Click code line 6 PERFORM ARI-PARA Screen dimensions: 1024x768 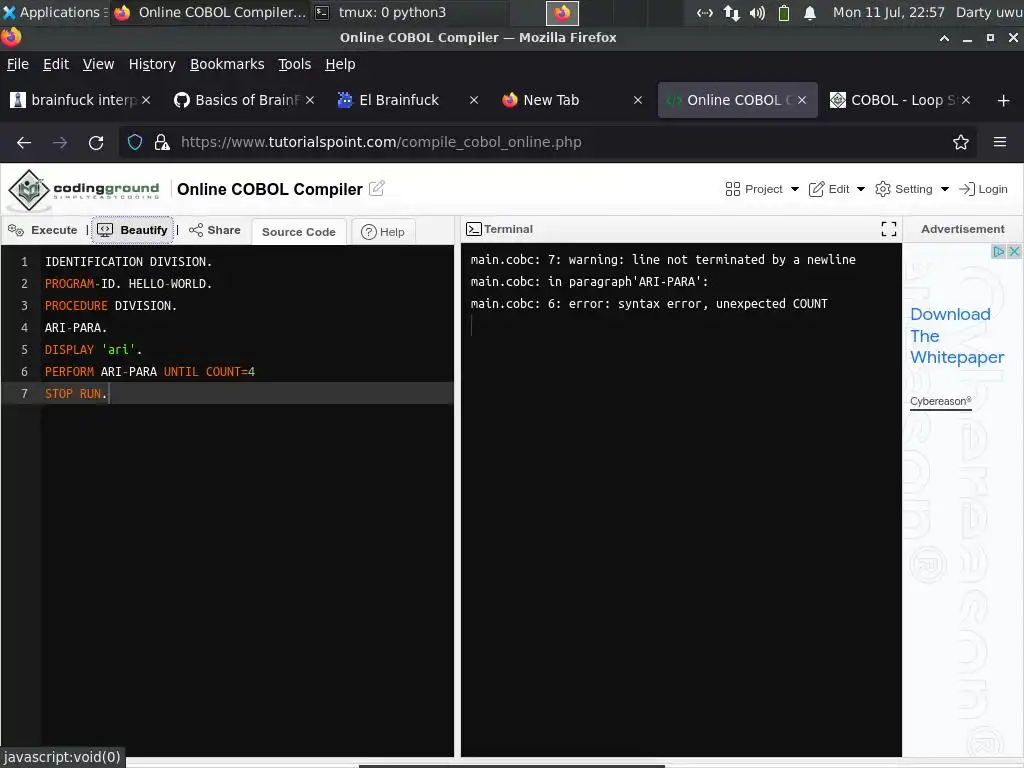150,372
